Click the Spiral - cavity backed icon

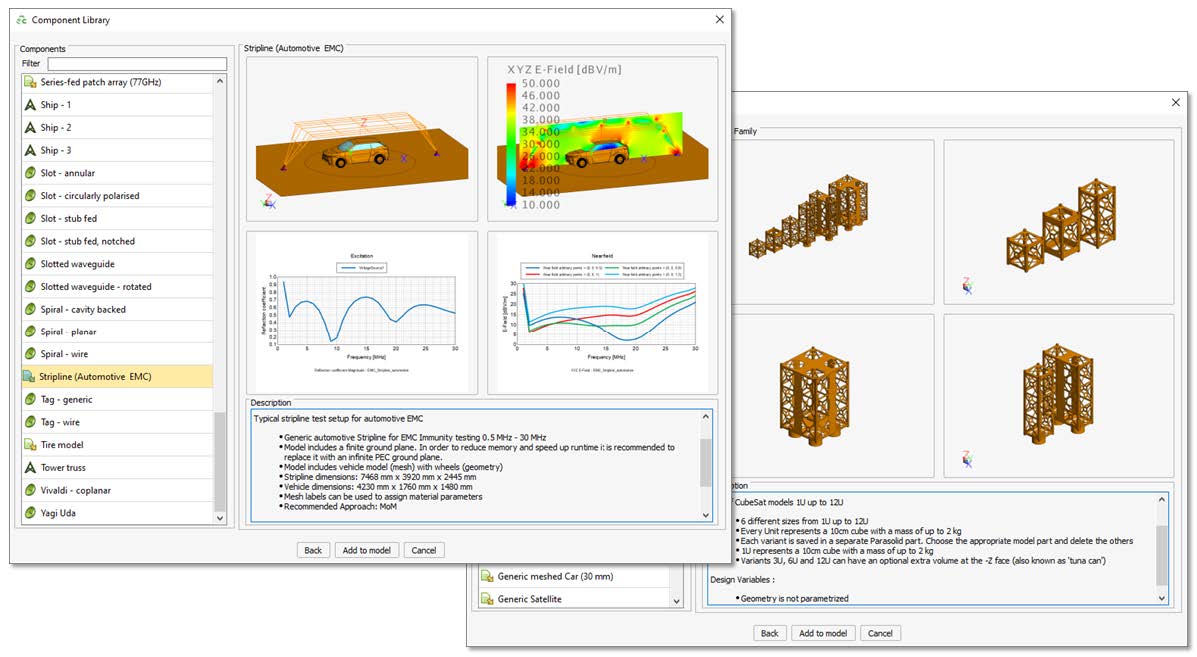click(30, 310)
